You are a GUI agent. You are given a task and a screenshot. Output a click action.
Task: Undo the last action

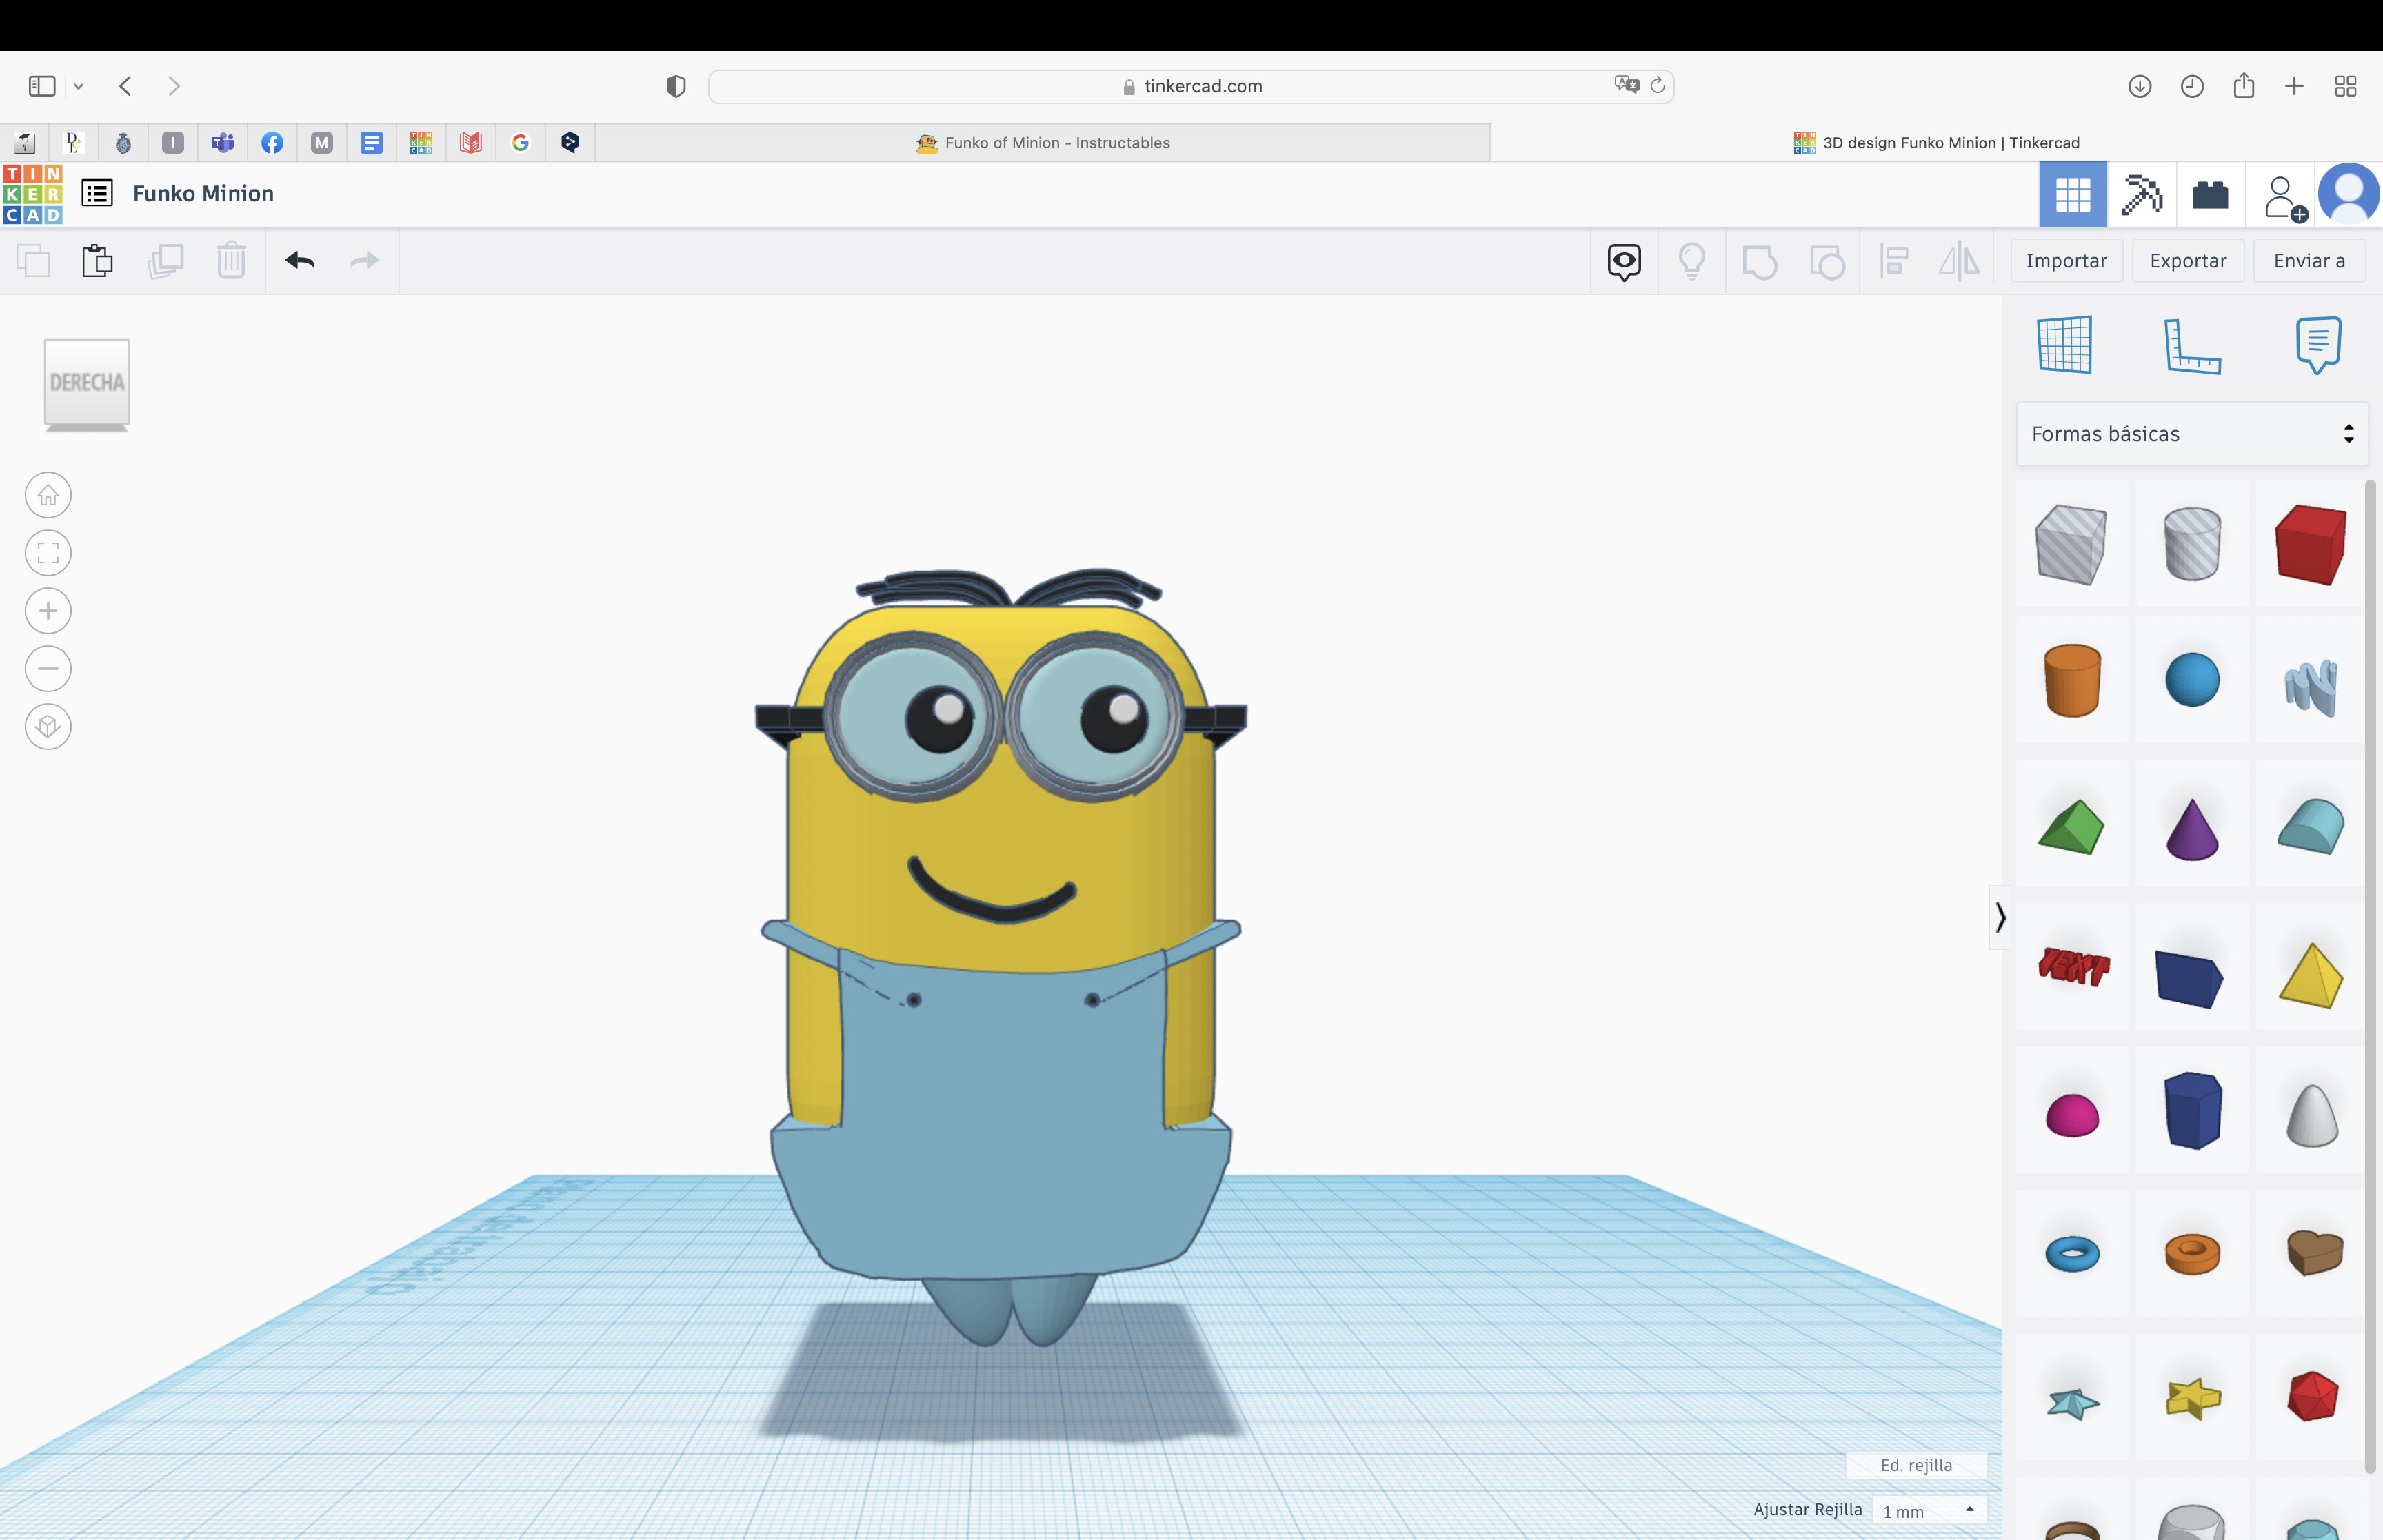pyautogui.click(x=300, y=261)
